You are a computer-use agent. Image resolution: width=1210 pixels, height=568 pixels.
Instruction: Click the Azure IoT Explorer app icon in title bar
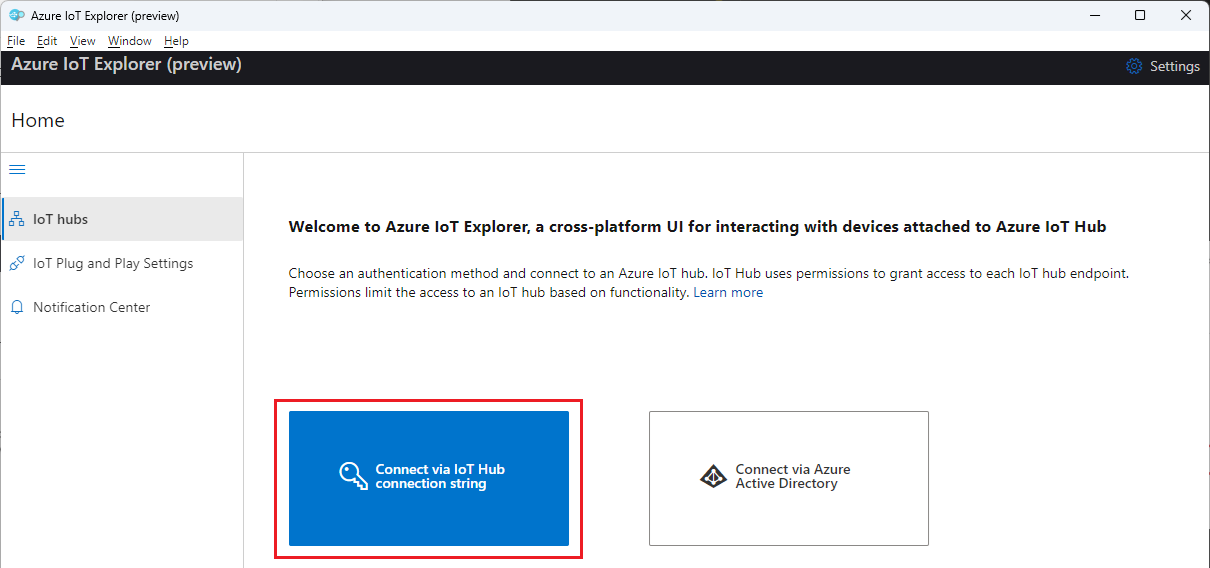(x=17, y=15)
